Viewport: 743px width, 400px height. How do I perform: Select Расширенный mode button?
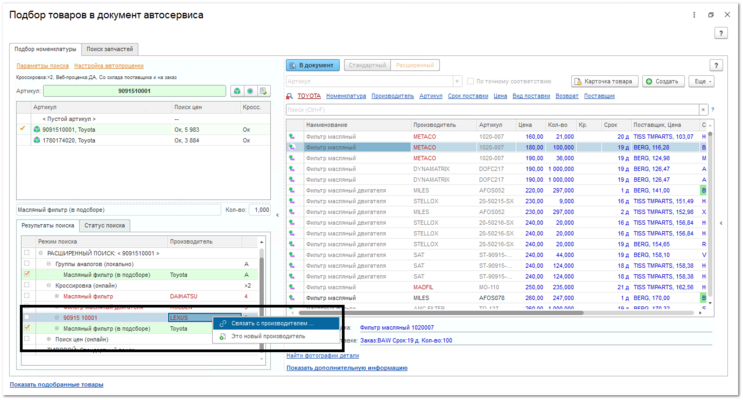pyautogui.click(x=415, y=65)
